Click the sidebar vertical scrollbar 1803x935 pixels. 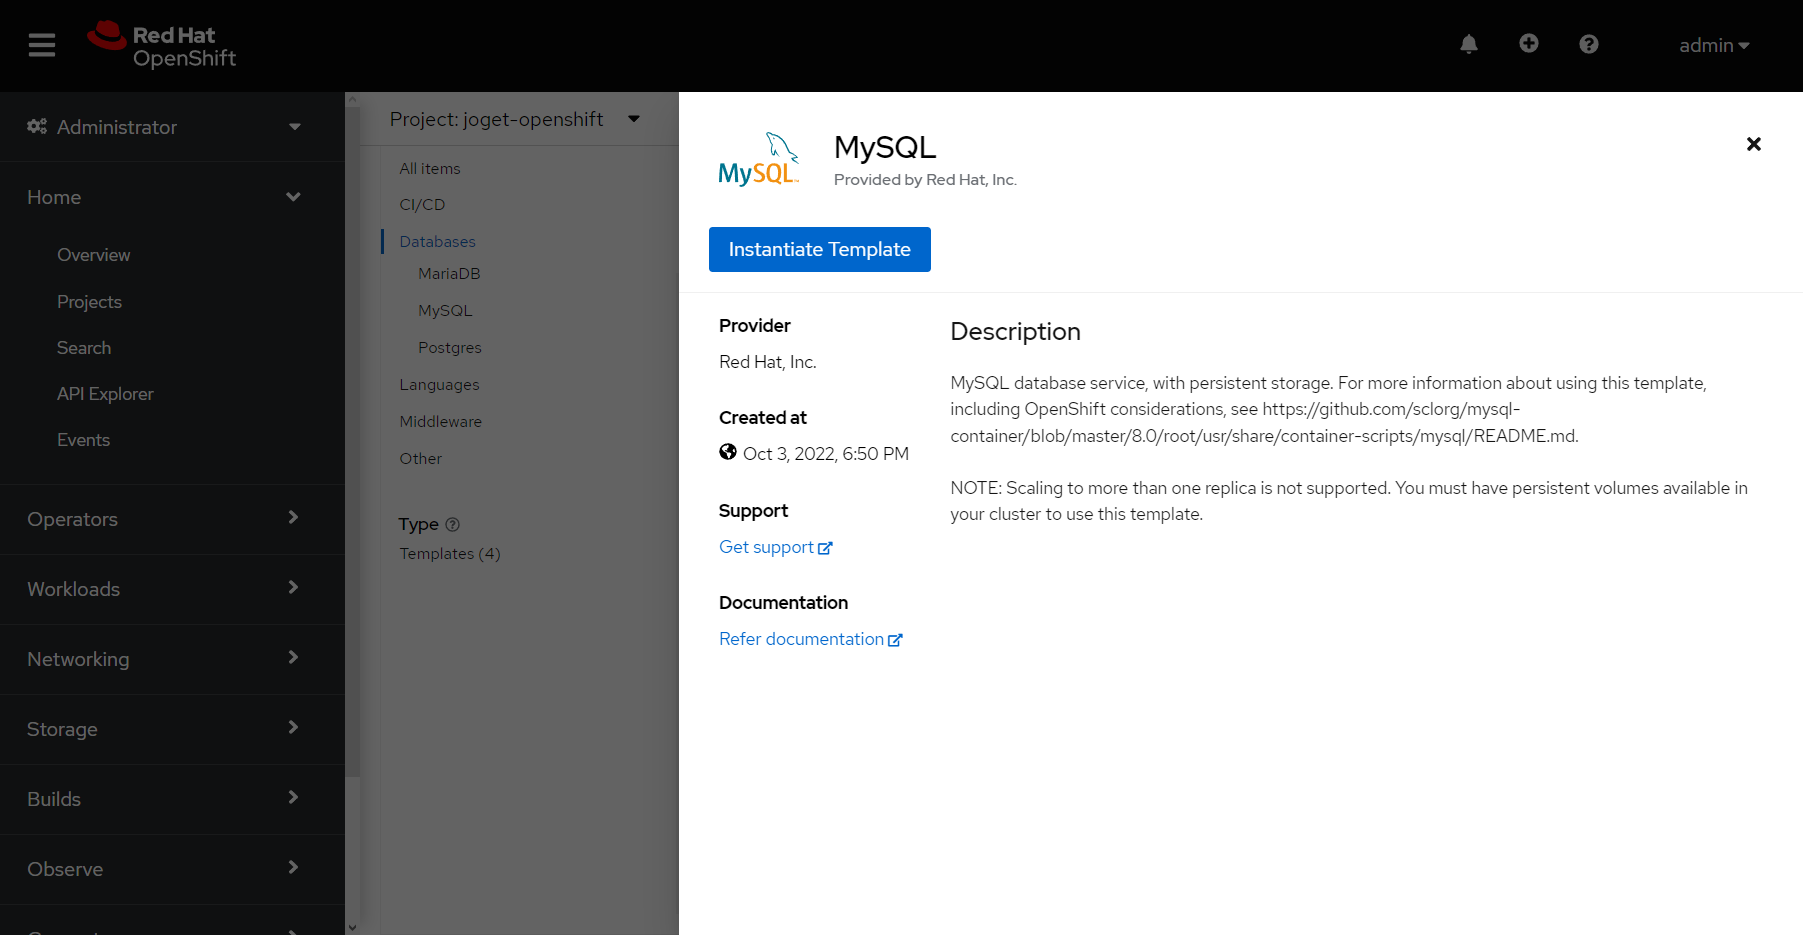pyautogui.click(x=351, y=500)
